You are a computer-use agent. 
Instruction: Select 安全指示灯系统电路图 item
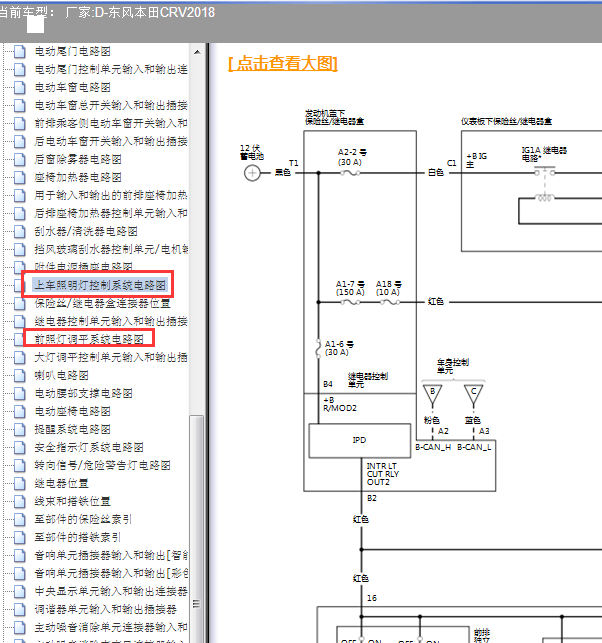click(x=89, y=447)
